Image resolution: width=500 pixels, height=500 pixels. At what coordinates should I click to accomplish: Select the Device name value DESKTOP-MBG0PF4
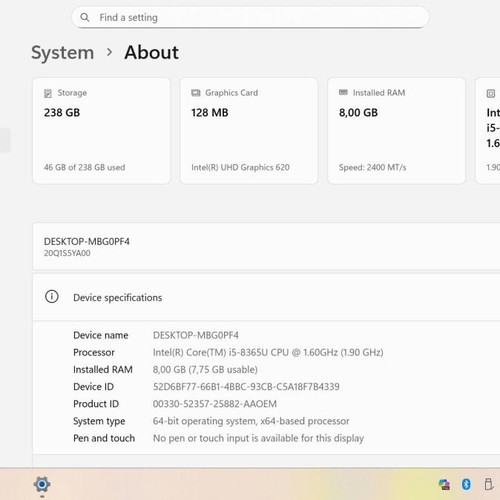[196, 335]
